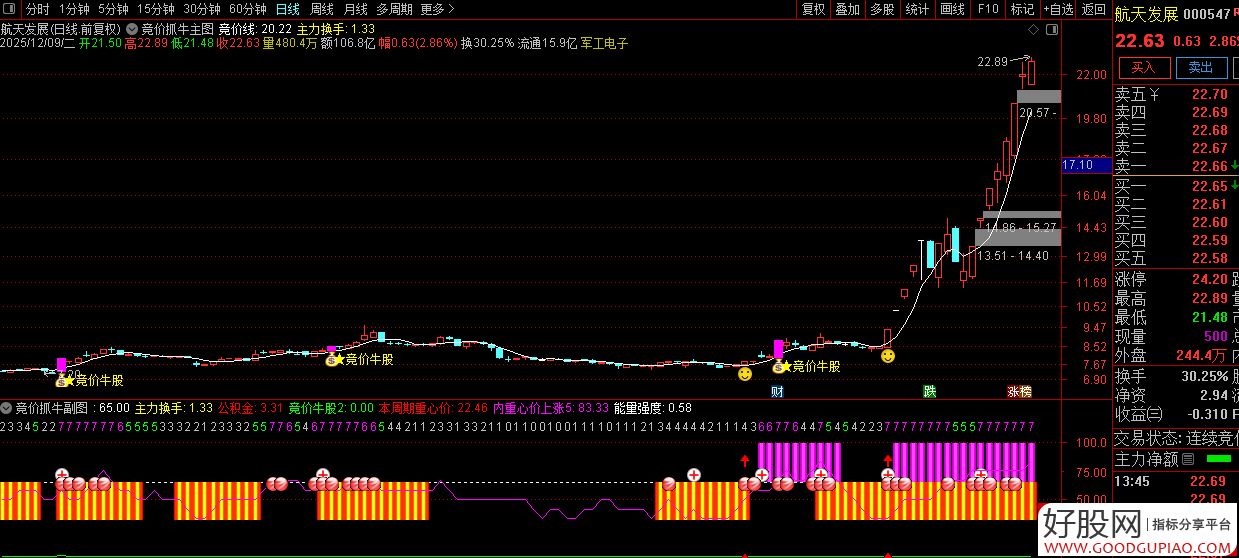
Task: Click the 好股网 site logo
Action: pos(1093,524)
